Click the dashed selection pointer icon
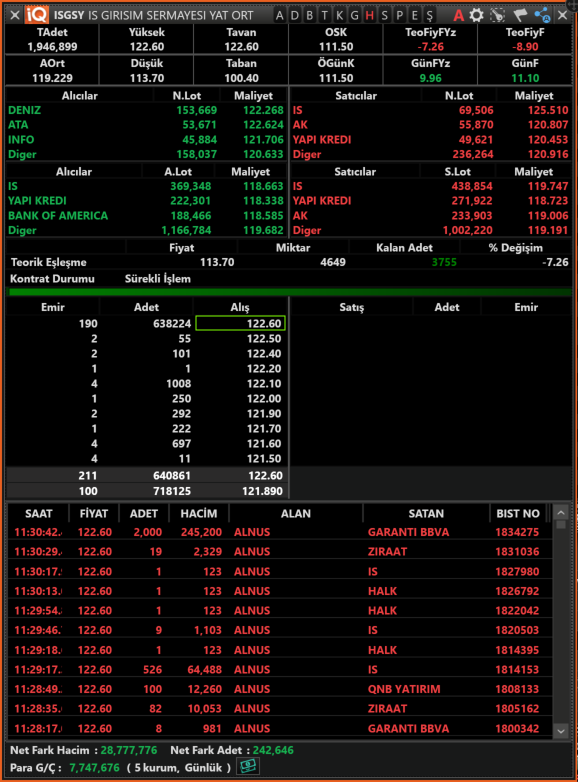 tap(497, 15)
